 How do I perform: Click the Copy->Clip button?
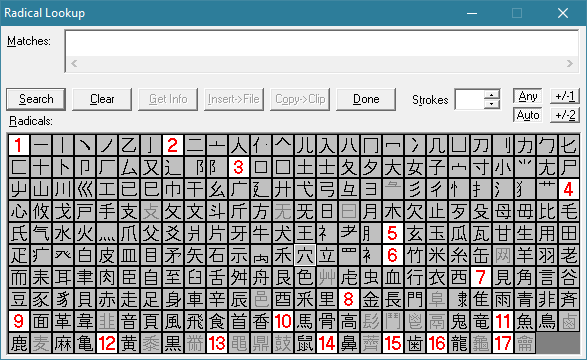tap(300, 99)
